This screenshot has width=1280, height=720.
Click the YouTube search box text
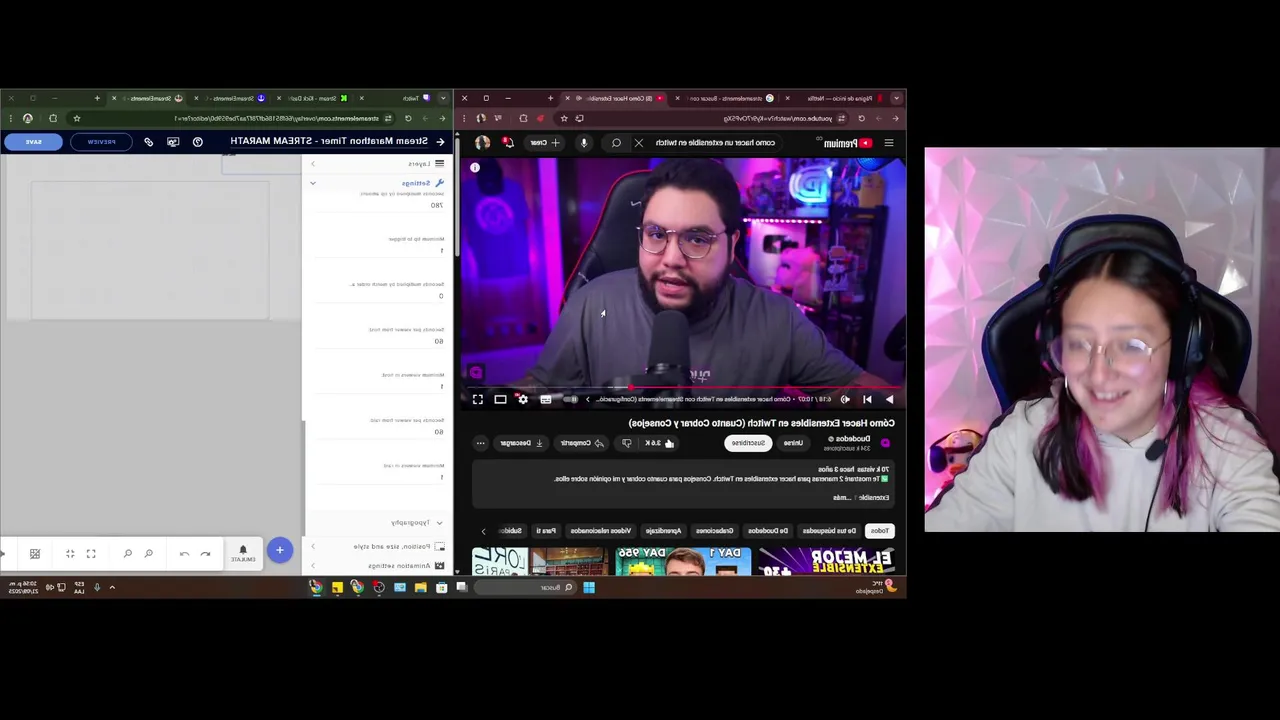coord(715,143)
